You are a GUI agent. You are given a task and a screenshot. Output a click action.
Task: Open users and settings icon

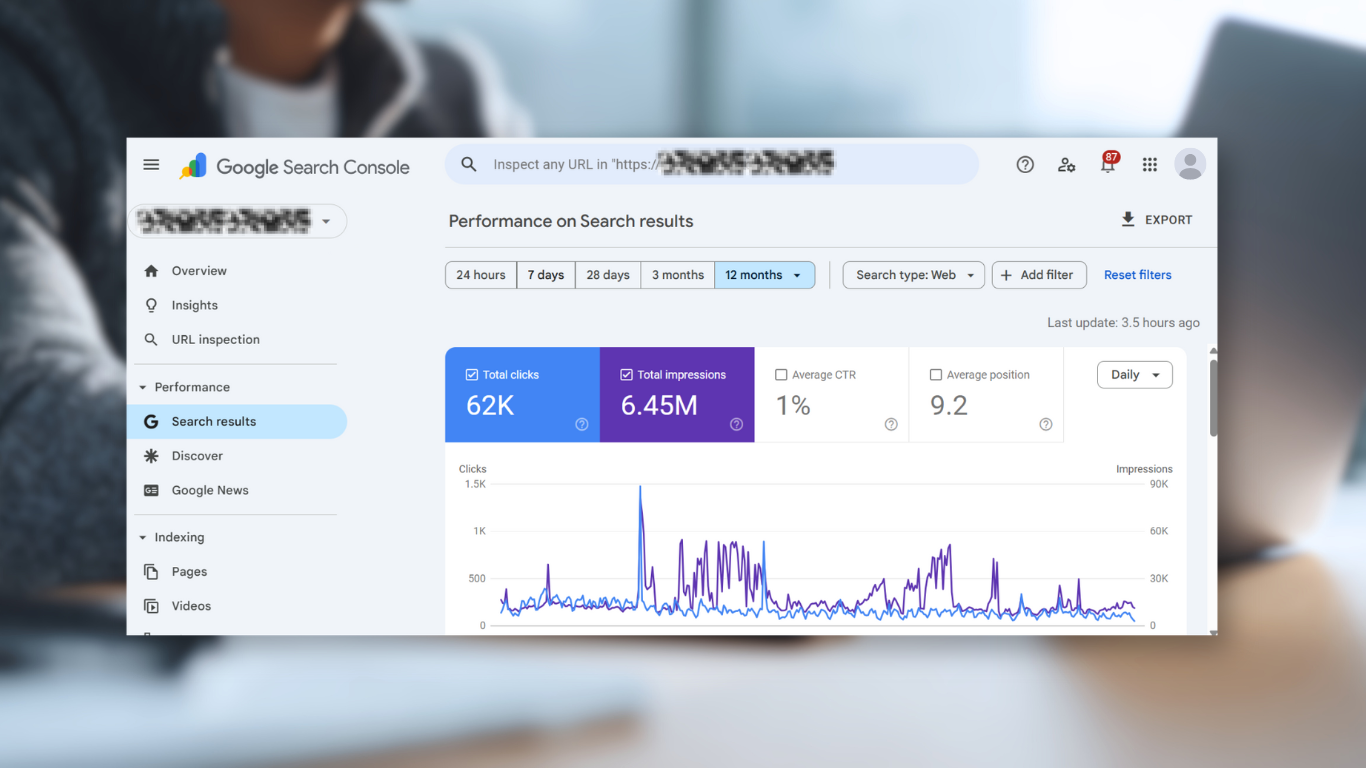click(1067, 165)
